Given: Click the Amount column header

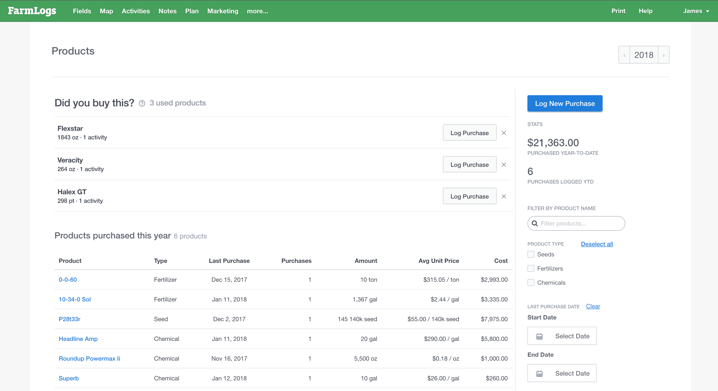Looking at the screenshot, I should tap(366, 261).
